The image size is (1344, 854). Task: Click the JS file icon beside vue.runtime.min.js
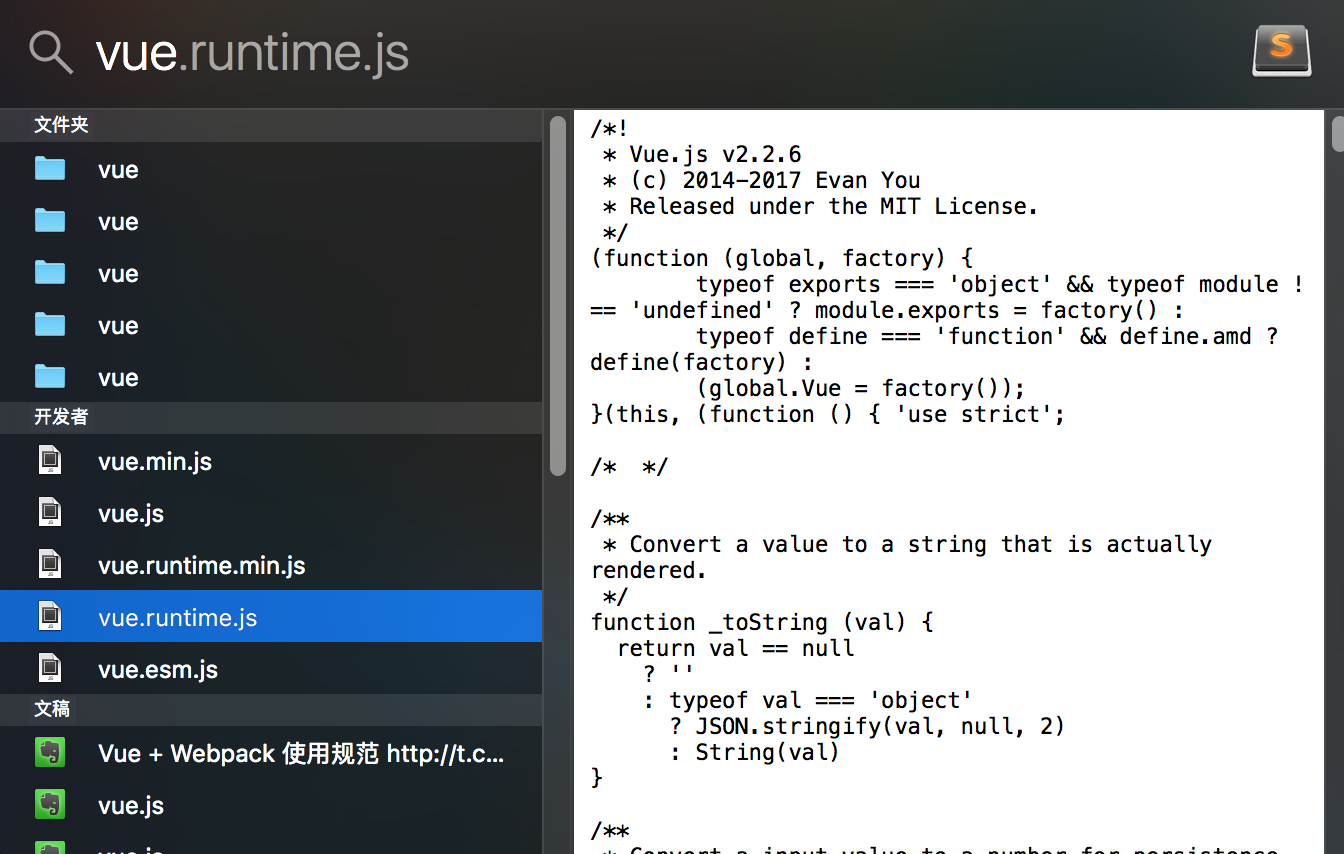pyautogui.click(x=50, y=564)
